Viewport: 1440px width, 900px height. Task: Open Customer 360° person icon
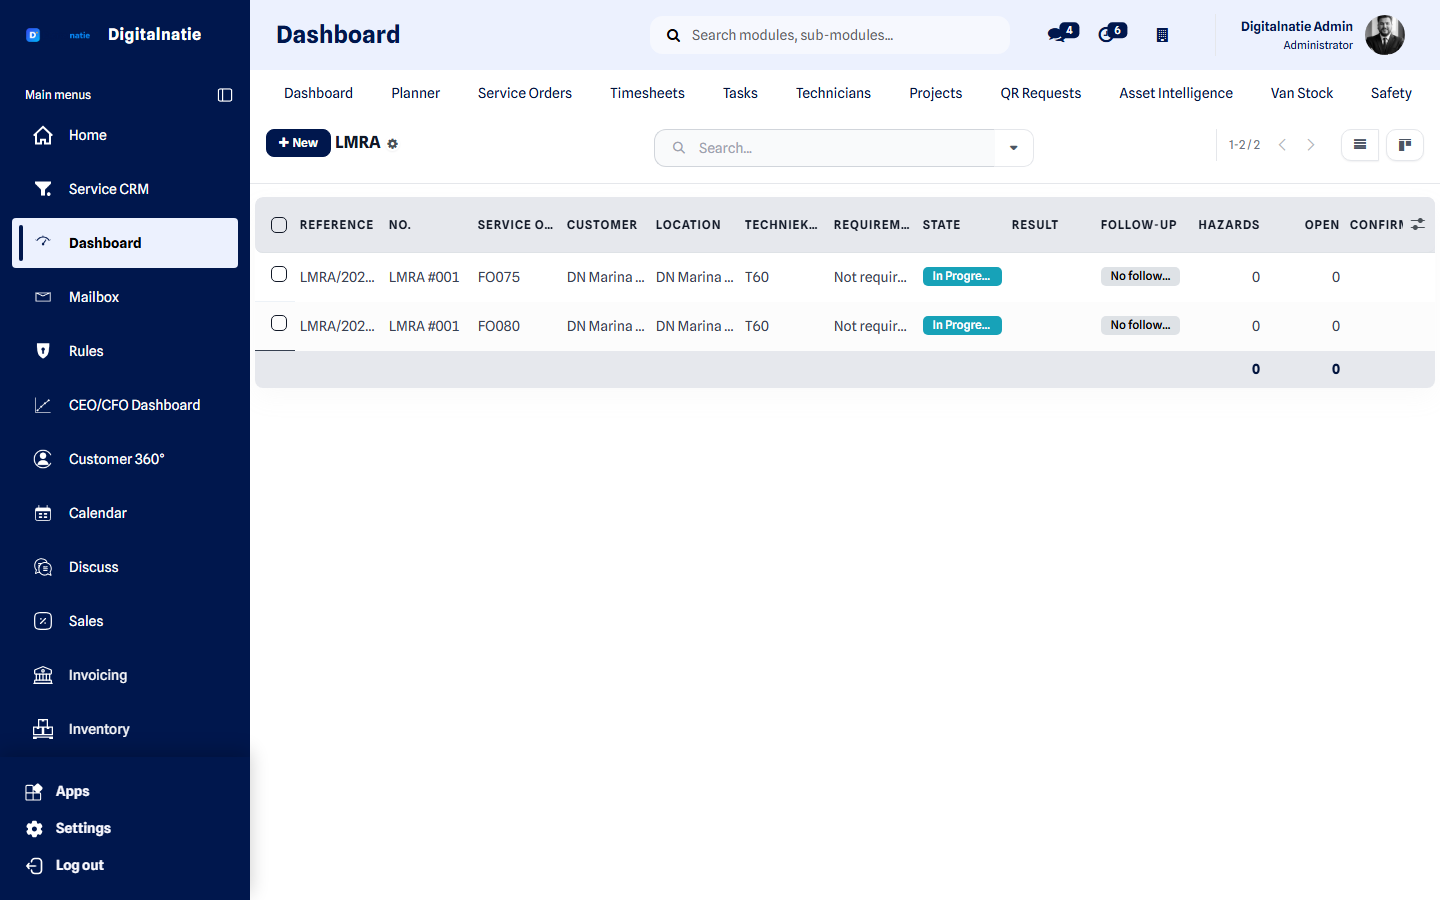(43, 459)
